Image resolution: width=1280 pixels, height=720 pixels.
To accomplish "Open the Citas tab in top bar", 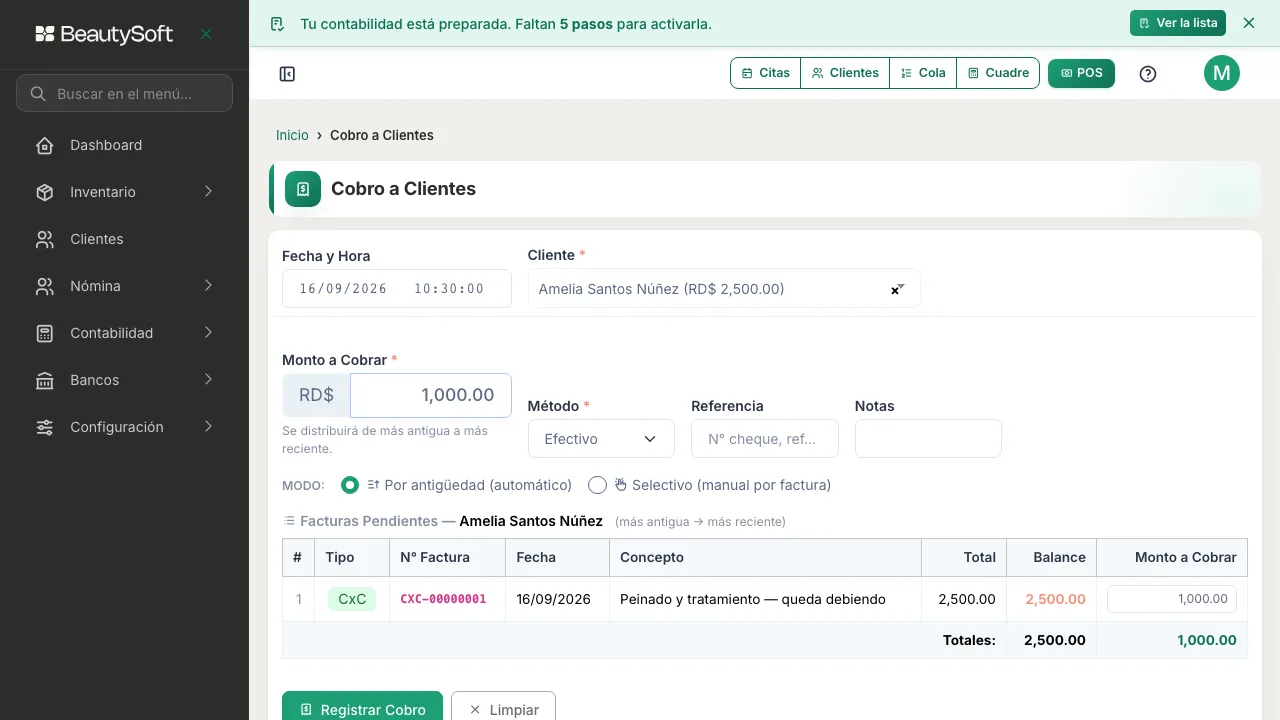I will 766,73.
